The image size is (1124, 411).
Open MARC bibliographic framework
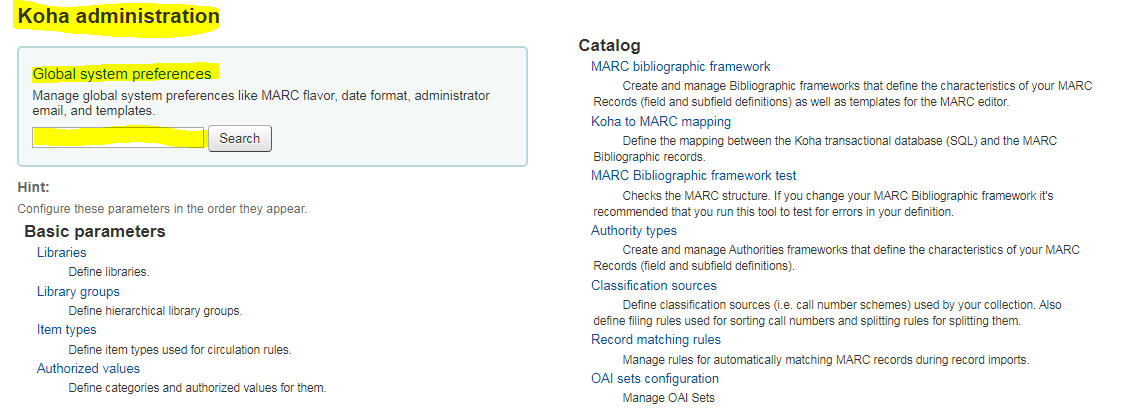680,67
